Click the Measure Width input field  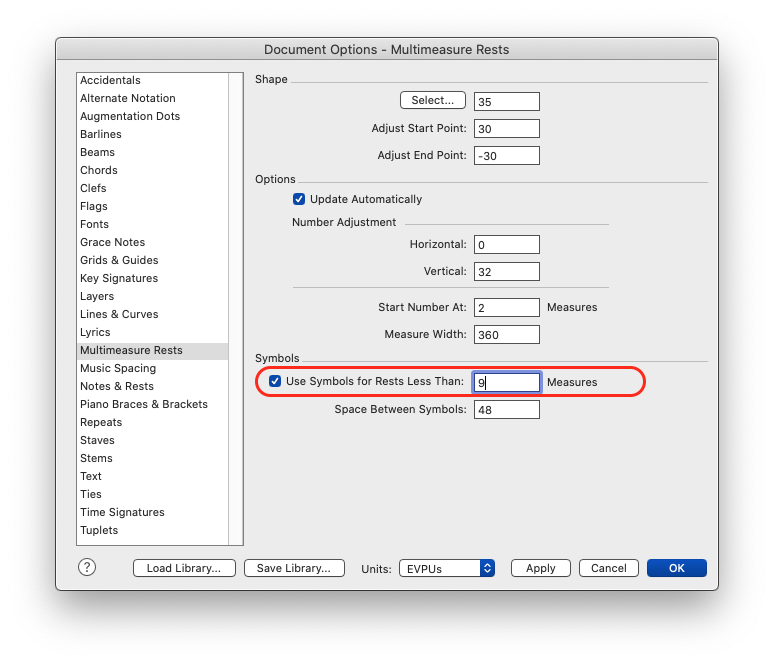pyautogui.click(x=506, y=335)
